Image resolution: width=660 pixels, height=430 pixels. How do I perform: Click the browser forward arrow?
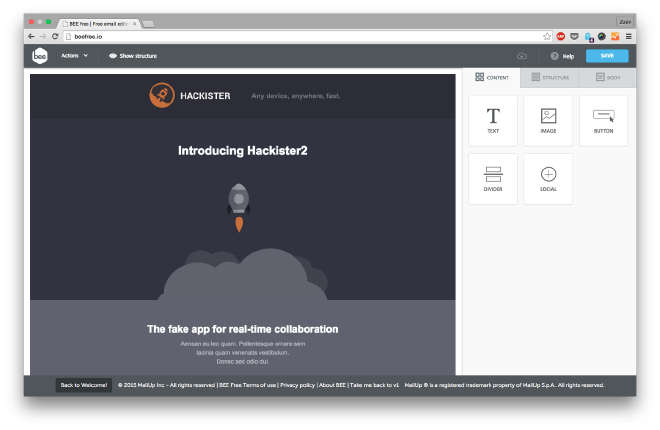[x=43, y=37]
